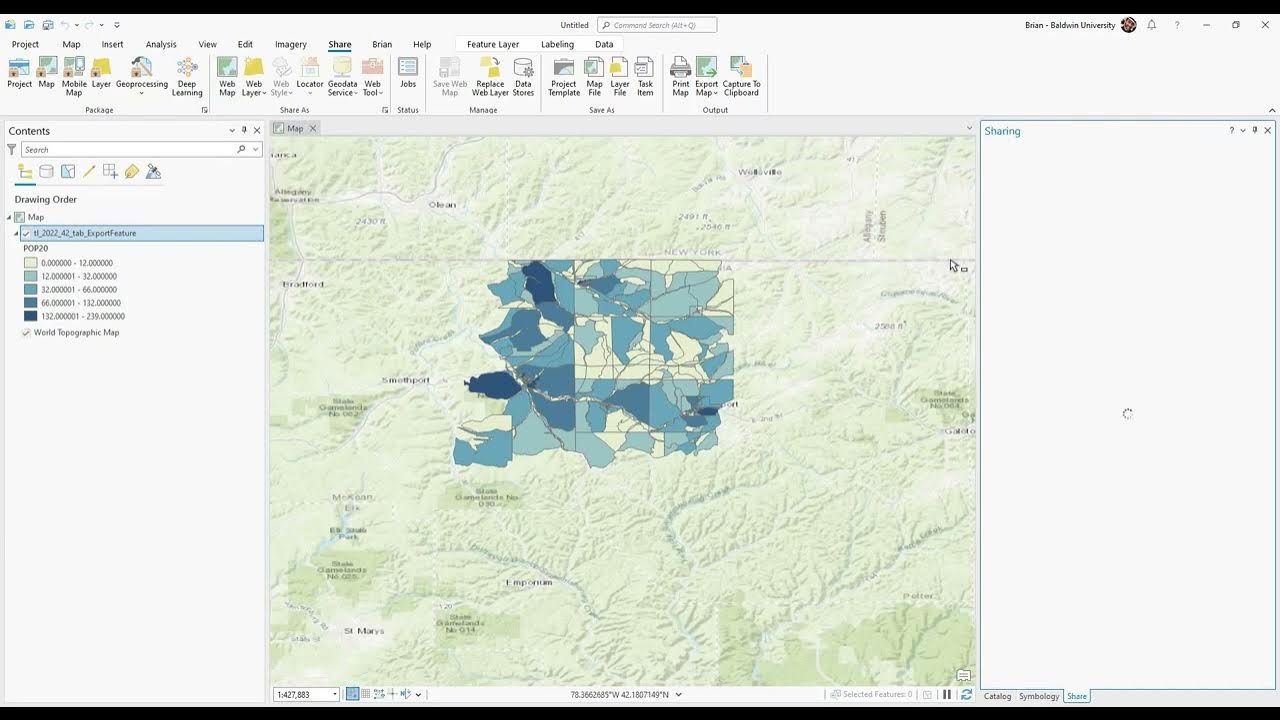Close the Map view tab
This screenshot has width=1280, height=720.
coord(312,128)
